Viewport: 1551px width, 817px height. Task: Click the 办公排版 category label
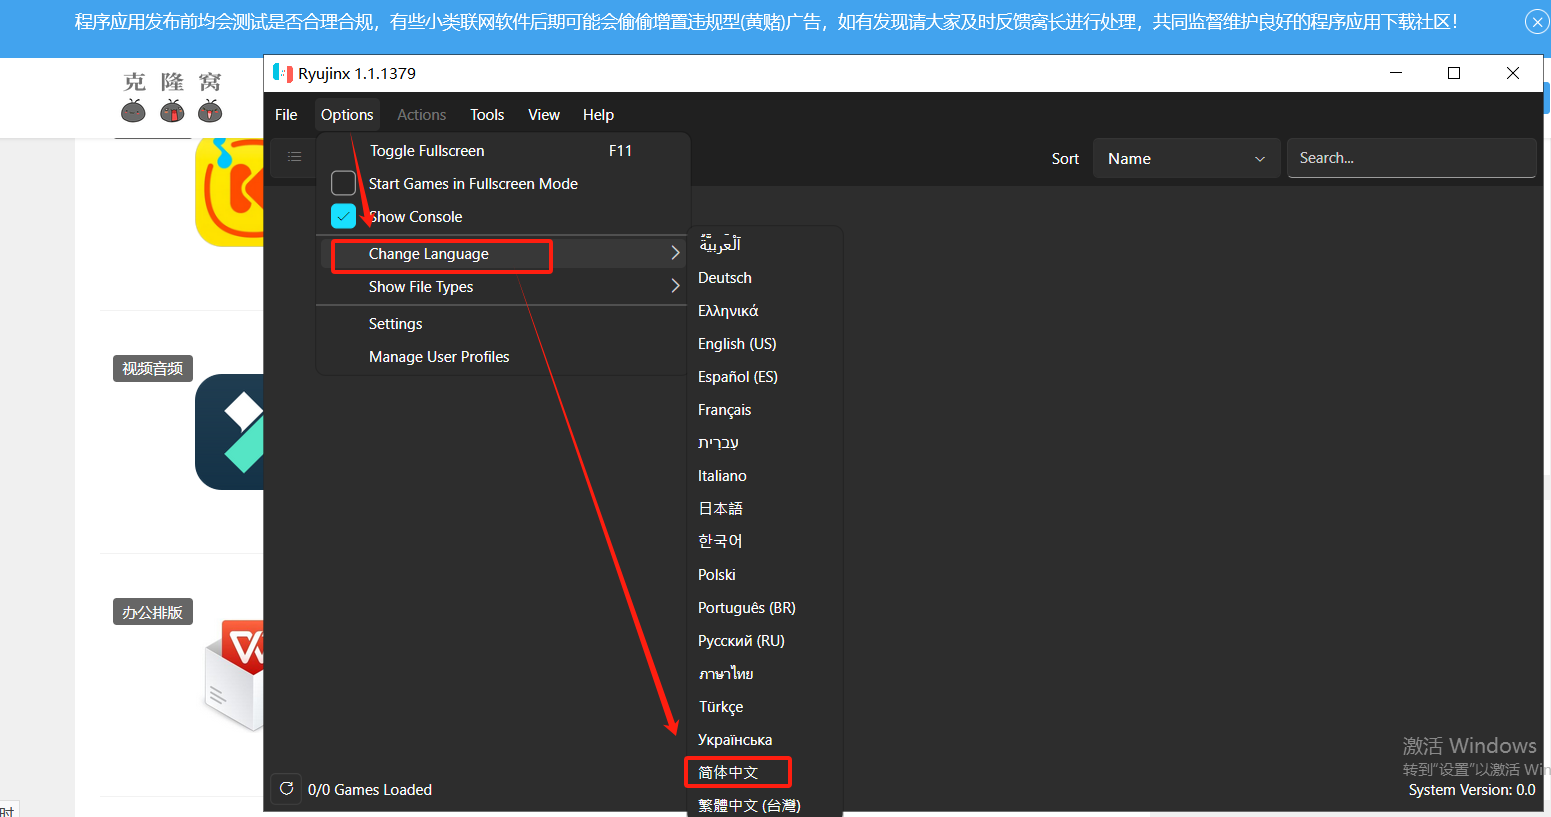[x=152, y=612]
